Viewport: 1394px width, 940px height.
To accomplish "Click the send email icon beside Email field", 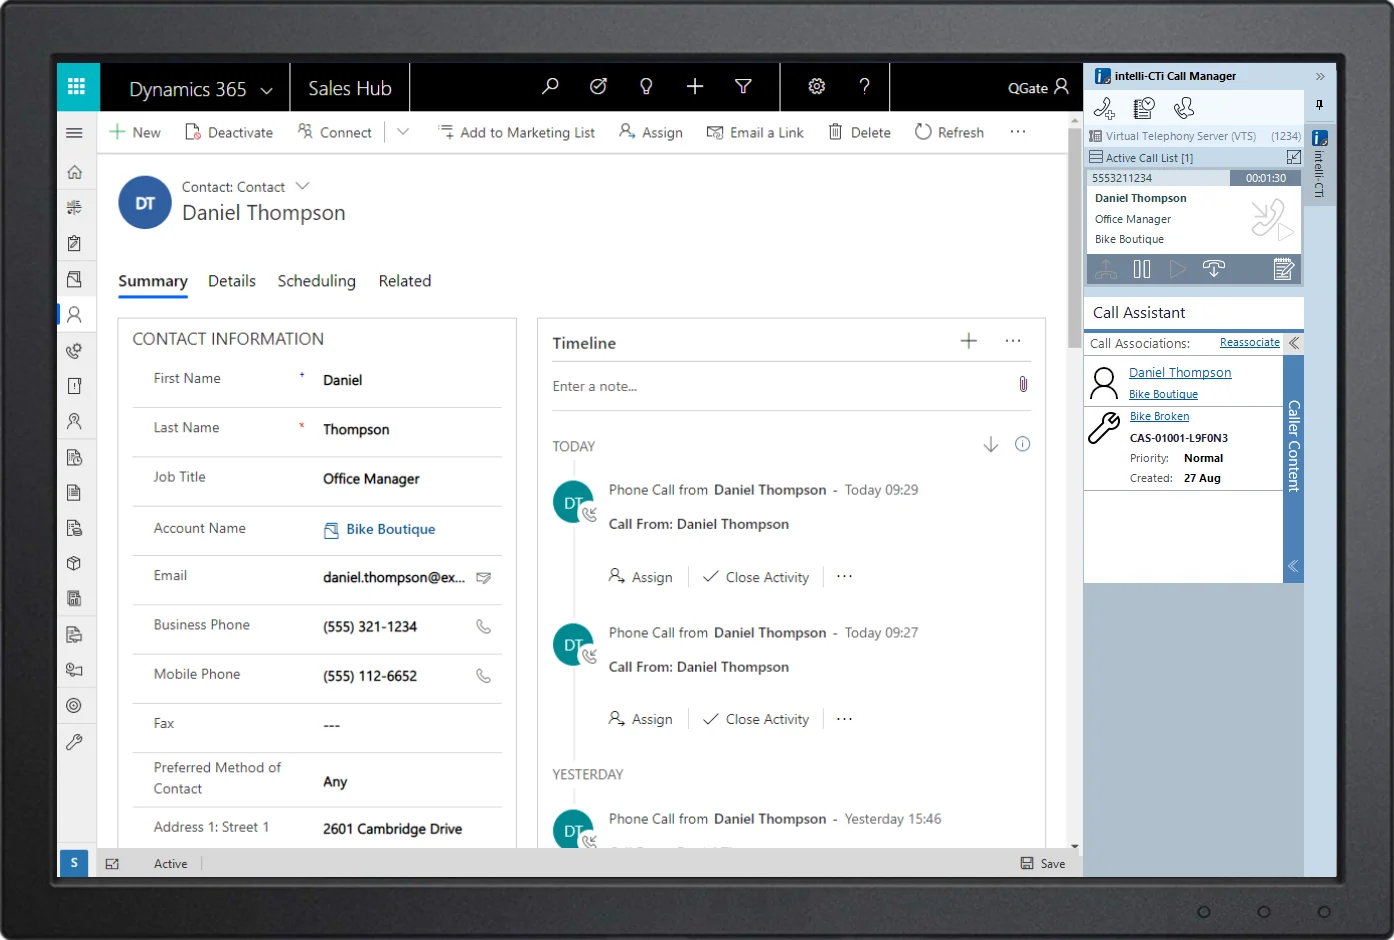I will pos(484,578).
